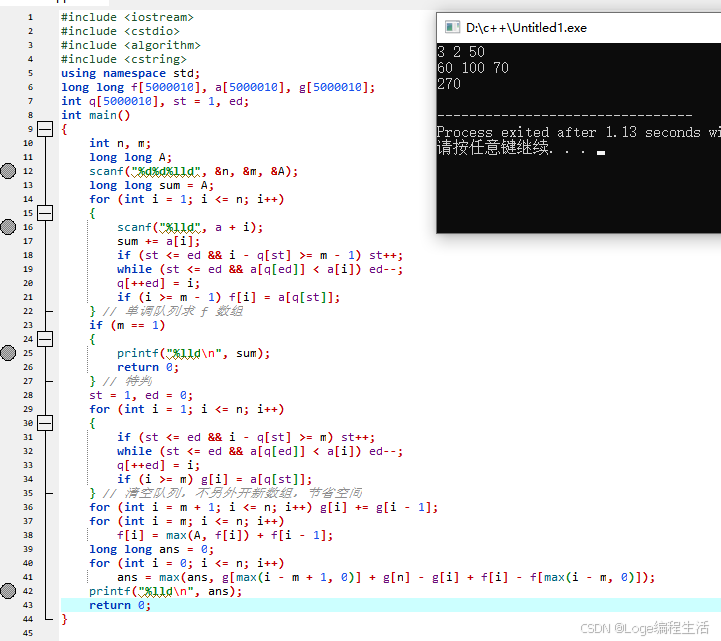Click the console title 'D:\c++\Untitled1.exe'
The width and height of the screenshot is (721, 641).
[526, 28]
